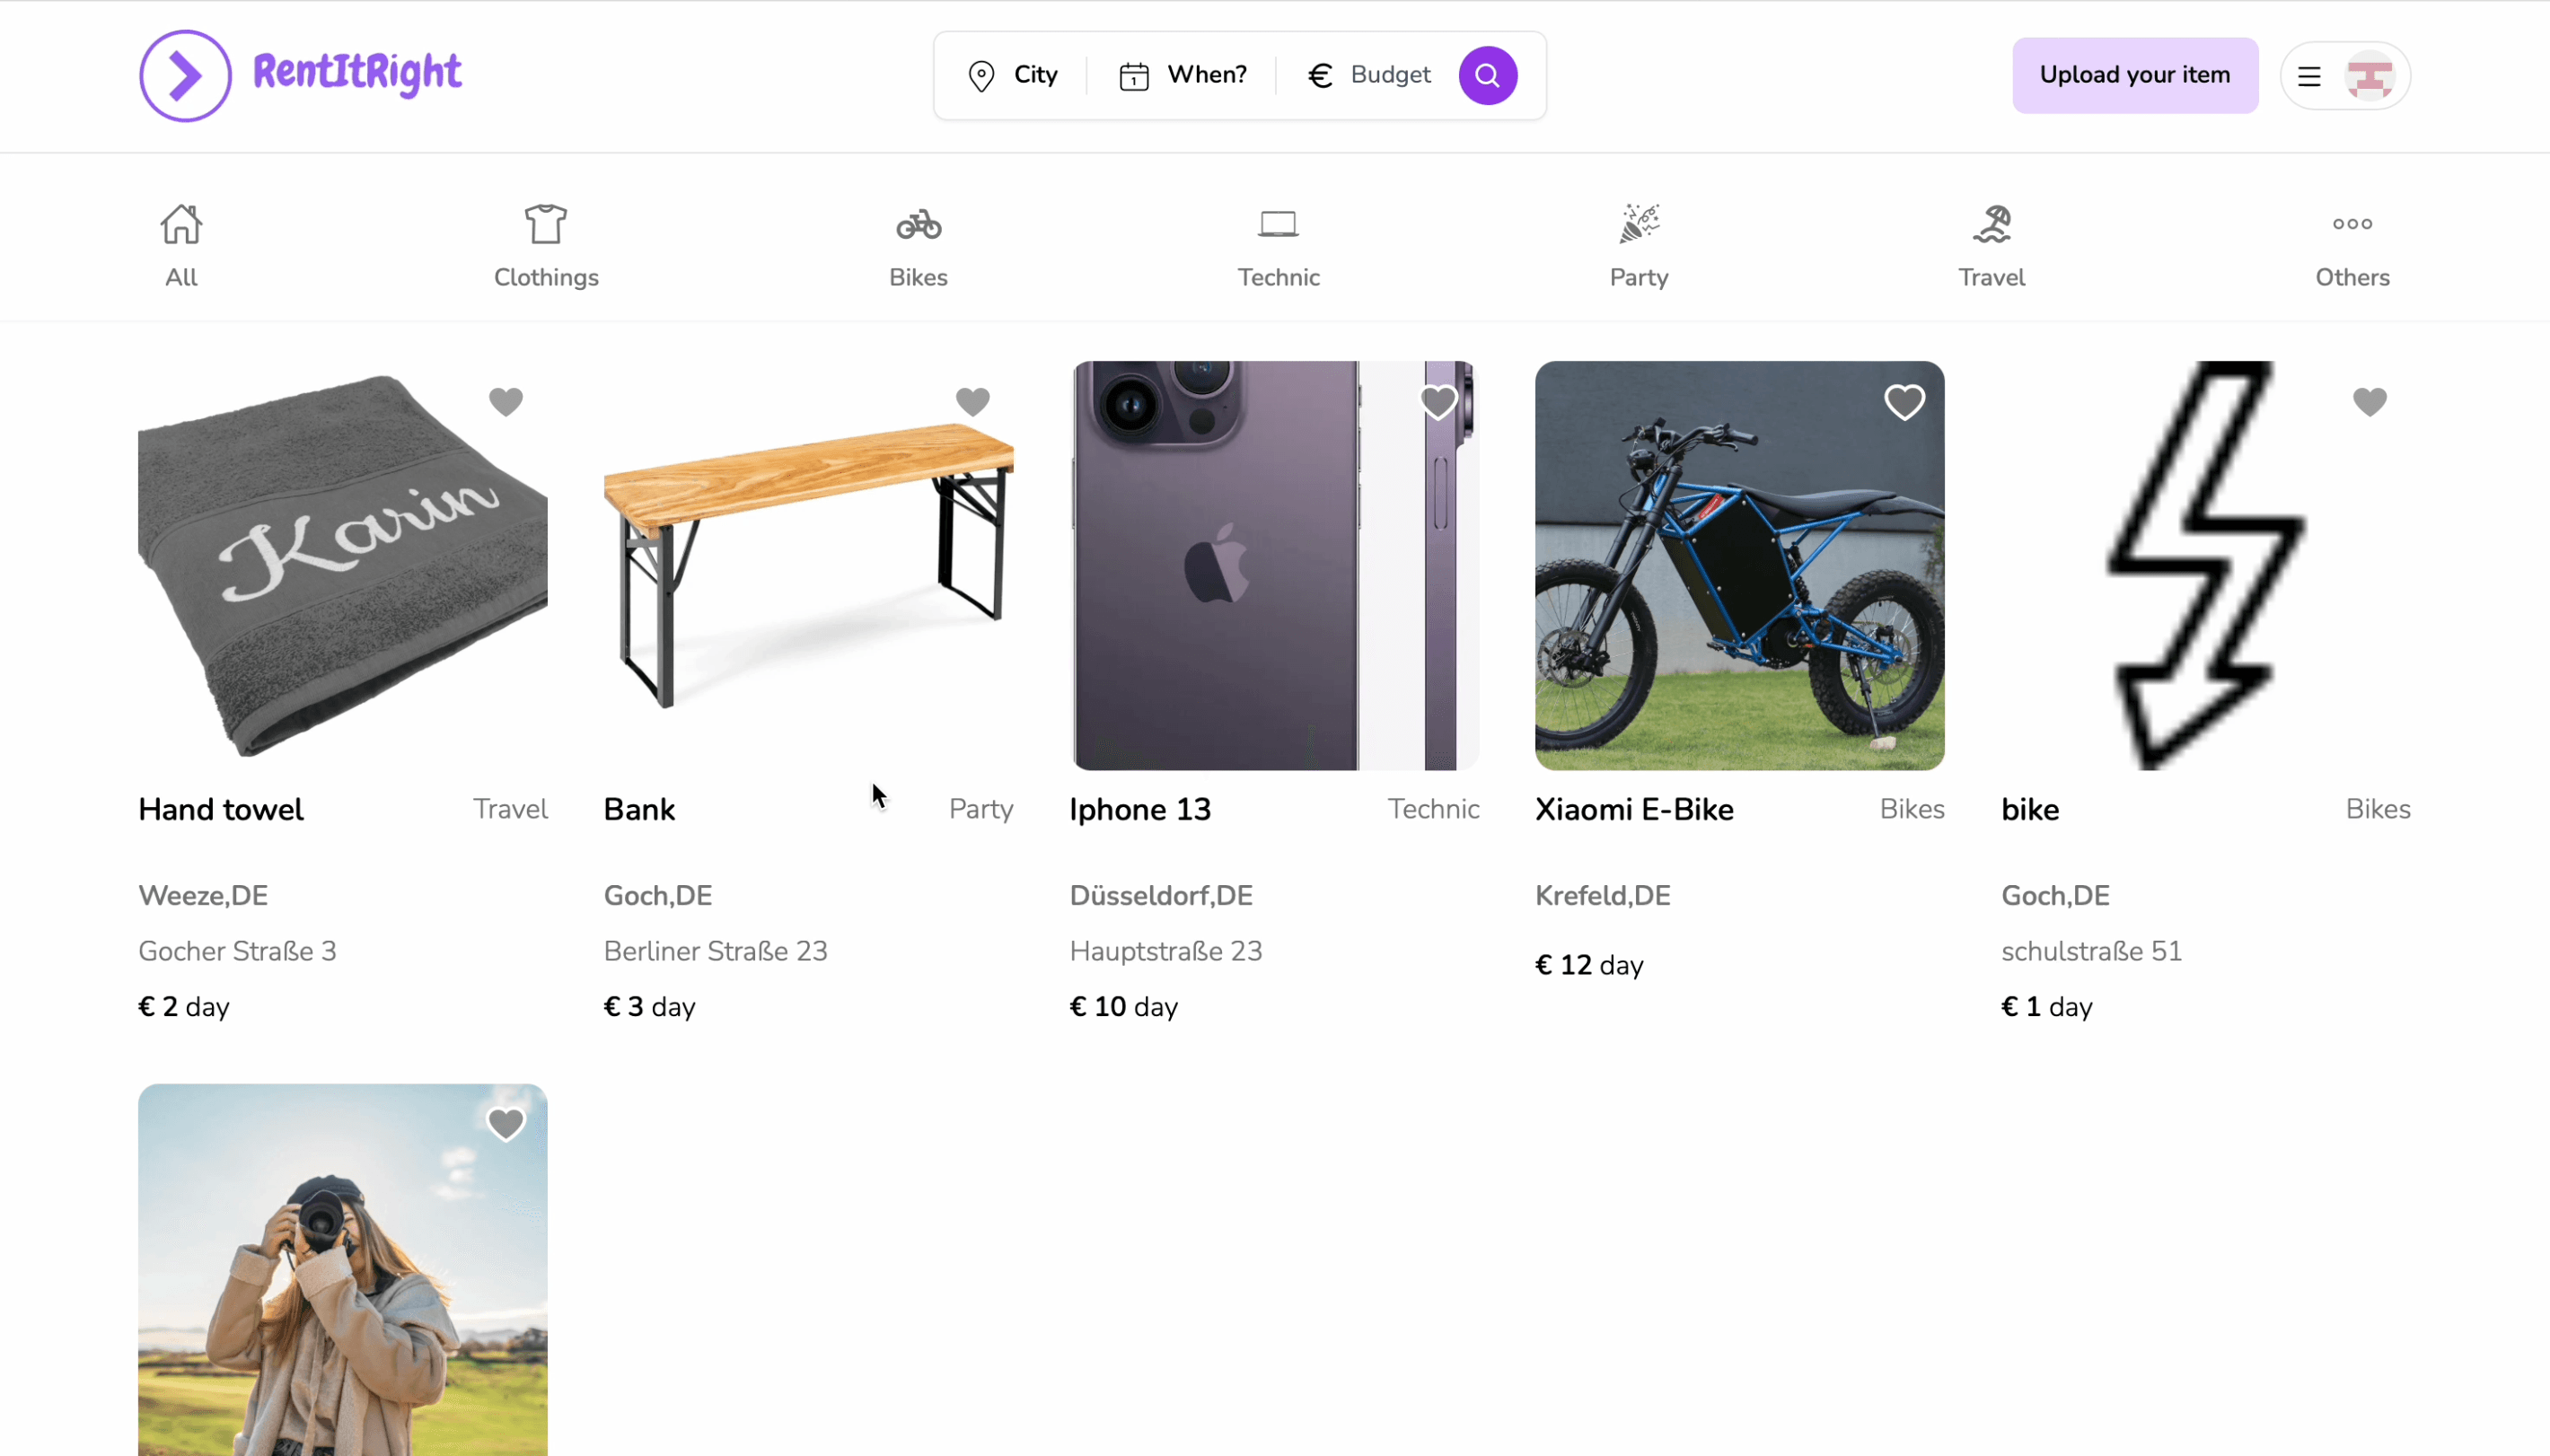2550x1456 pixels.
Task: Toggle heart on Iphone 13 listing
Action: (x=1438, y=402)
